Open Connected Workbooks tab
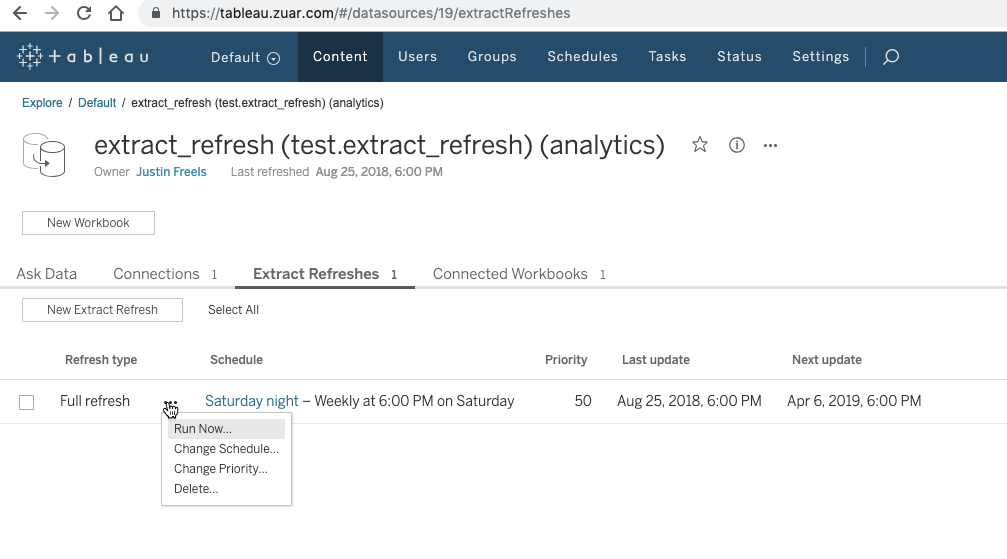This screenshot has height=559, width=1007. [519, 274]
